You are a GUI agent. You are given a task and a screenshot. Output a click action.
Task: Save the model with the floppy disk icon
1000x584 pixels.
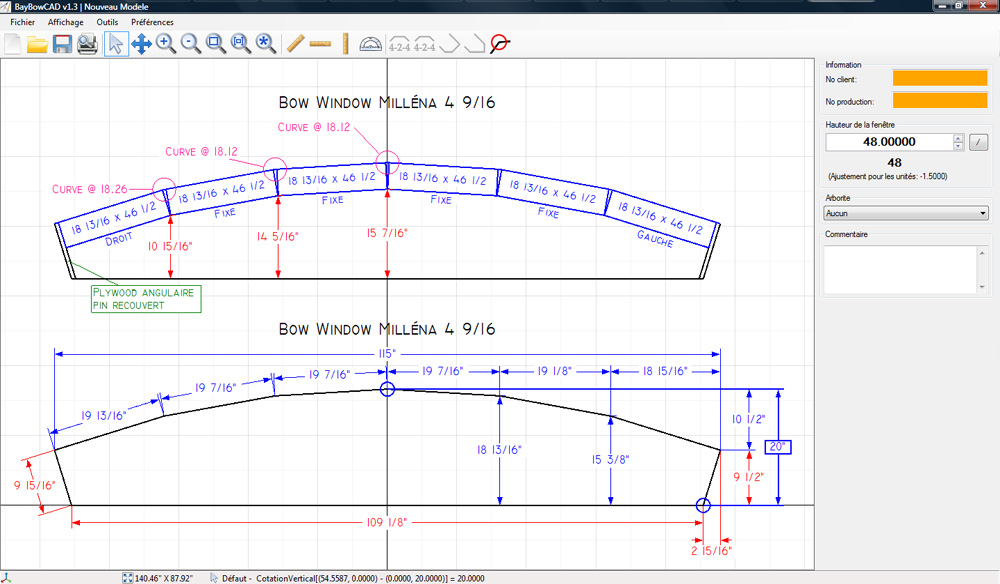click(62, 43)
